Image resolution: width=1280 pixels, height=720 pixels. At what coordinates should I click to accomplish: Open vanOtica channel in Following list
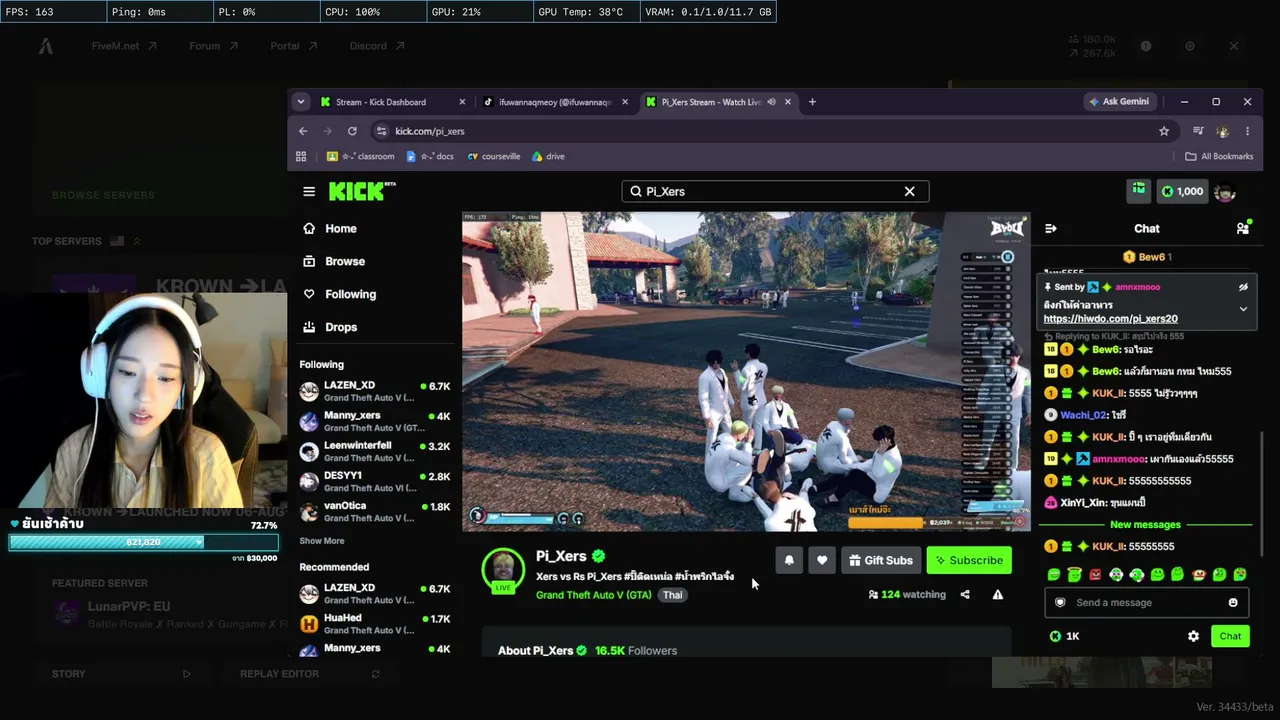click(x=374, y=512)
